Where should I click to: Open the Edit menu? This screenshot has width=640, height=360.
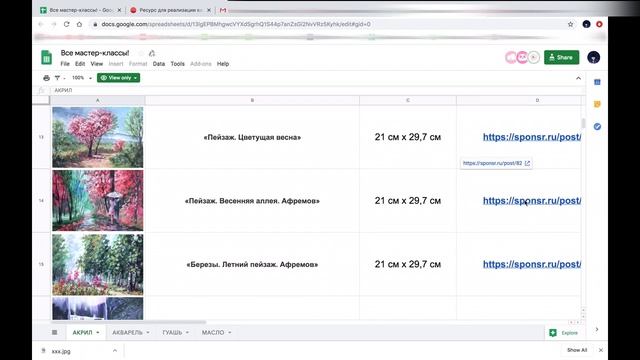click(x=80, y=64)
